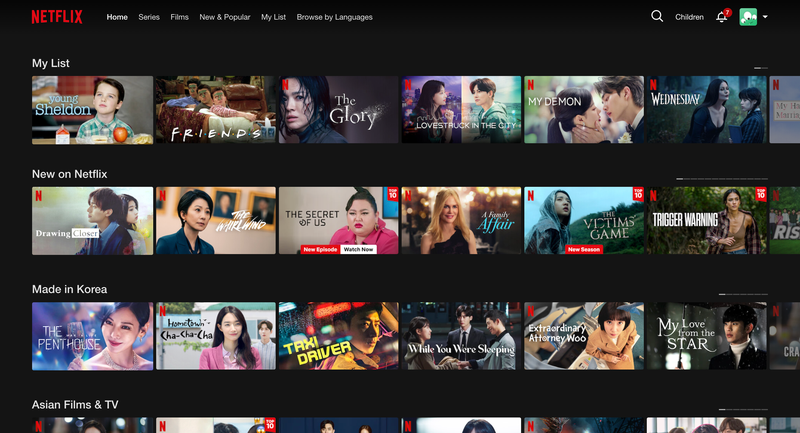Click Watch Now badge on Secret of Us
The image size is (800, 433).
coord(358,249)
